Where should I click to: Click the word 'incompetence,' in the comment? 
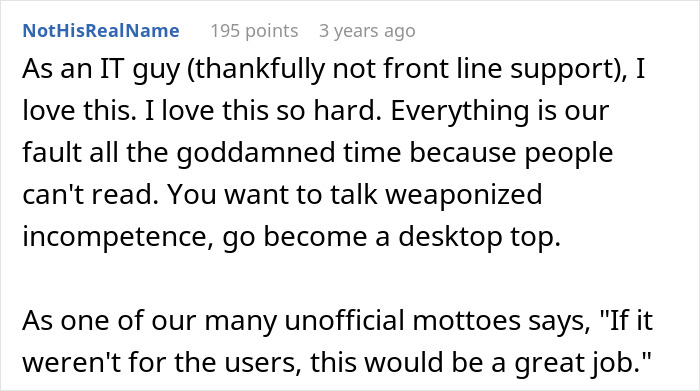(x=118, y=236)
